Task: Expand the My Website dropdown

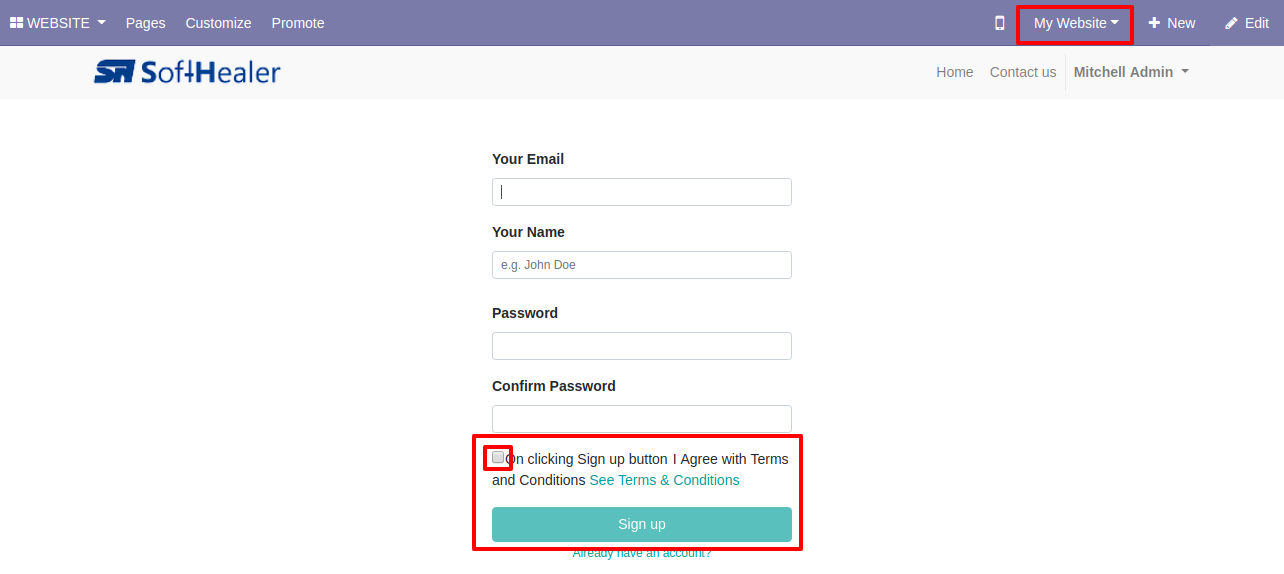Action: tap(1076, 23)
